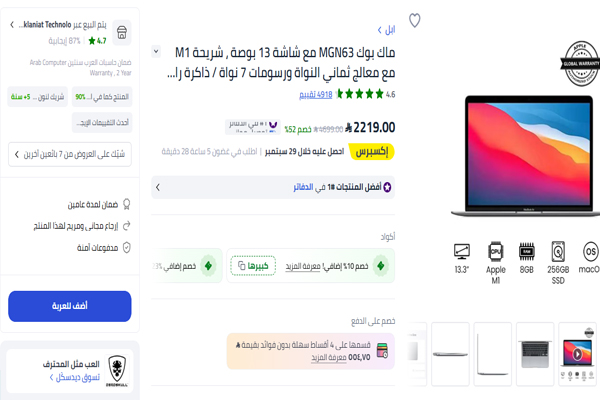Click the 256GB SSD storage icon
Image resolution: width=600 pixels, height=400 pixels.
[558, 251]
